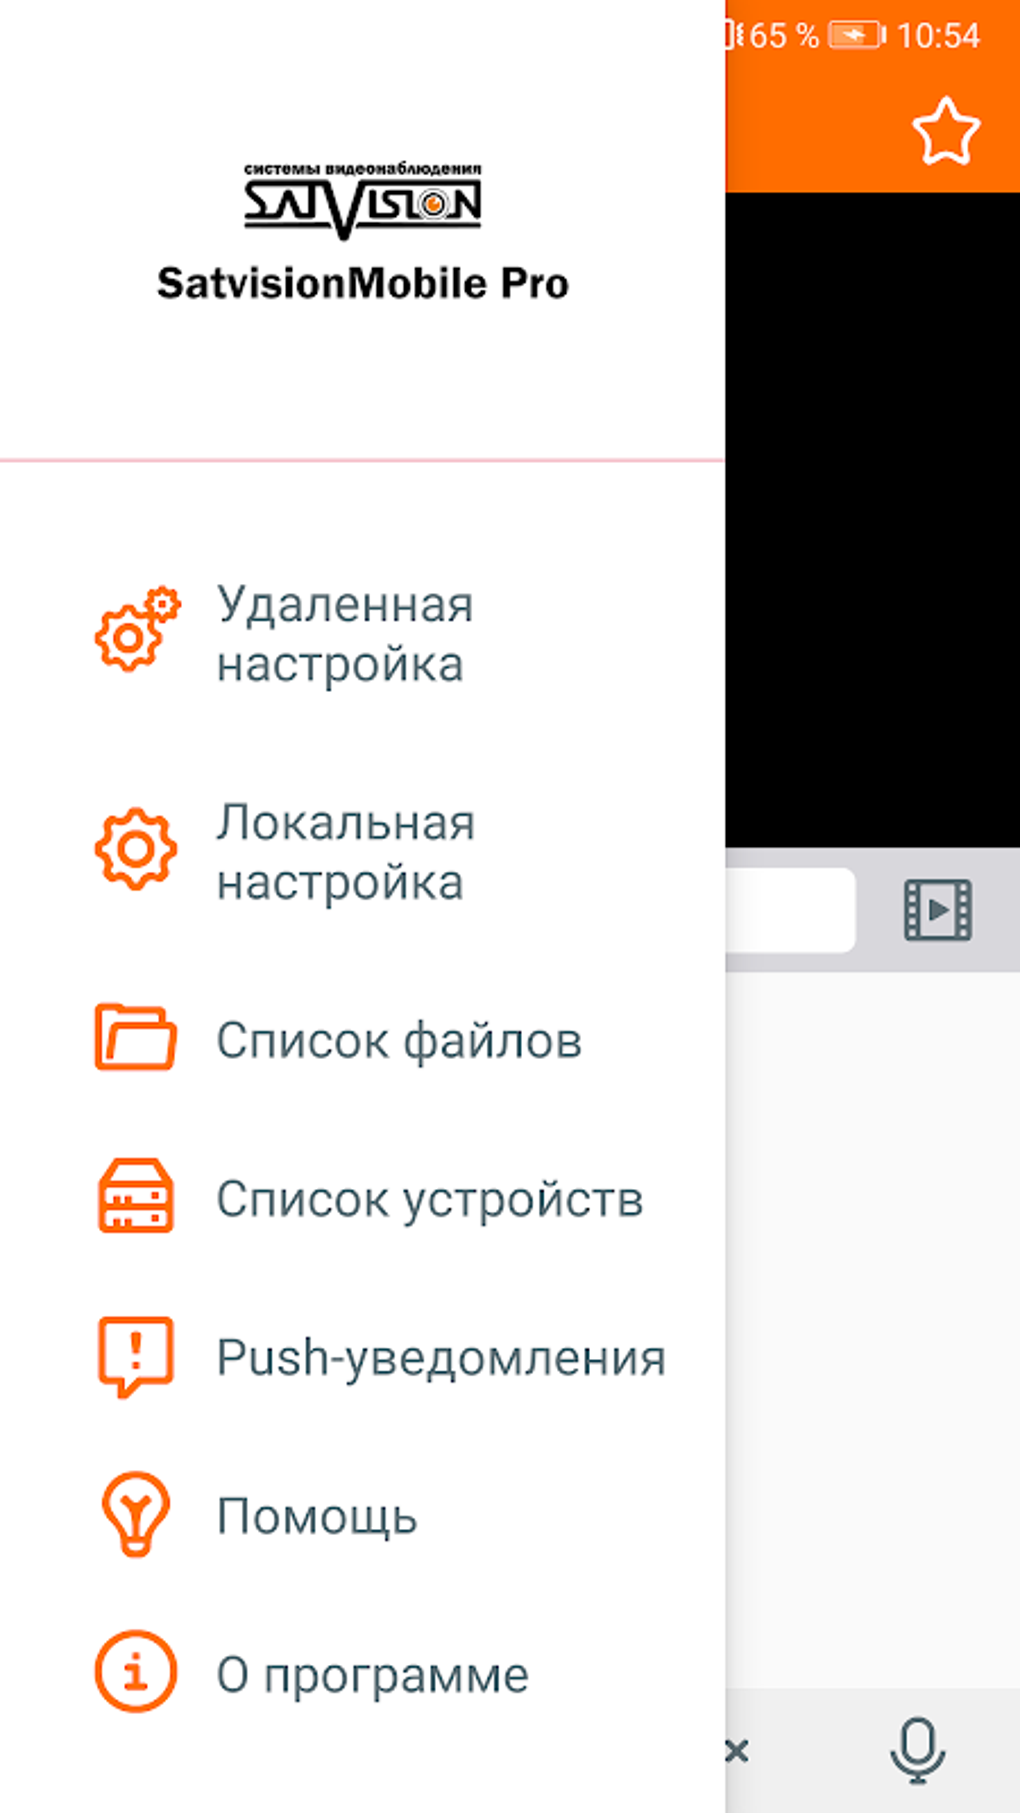Click the Satvision logo image

pos(363,201)
